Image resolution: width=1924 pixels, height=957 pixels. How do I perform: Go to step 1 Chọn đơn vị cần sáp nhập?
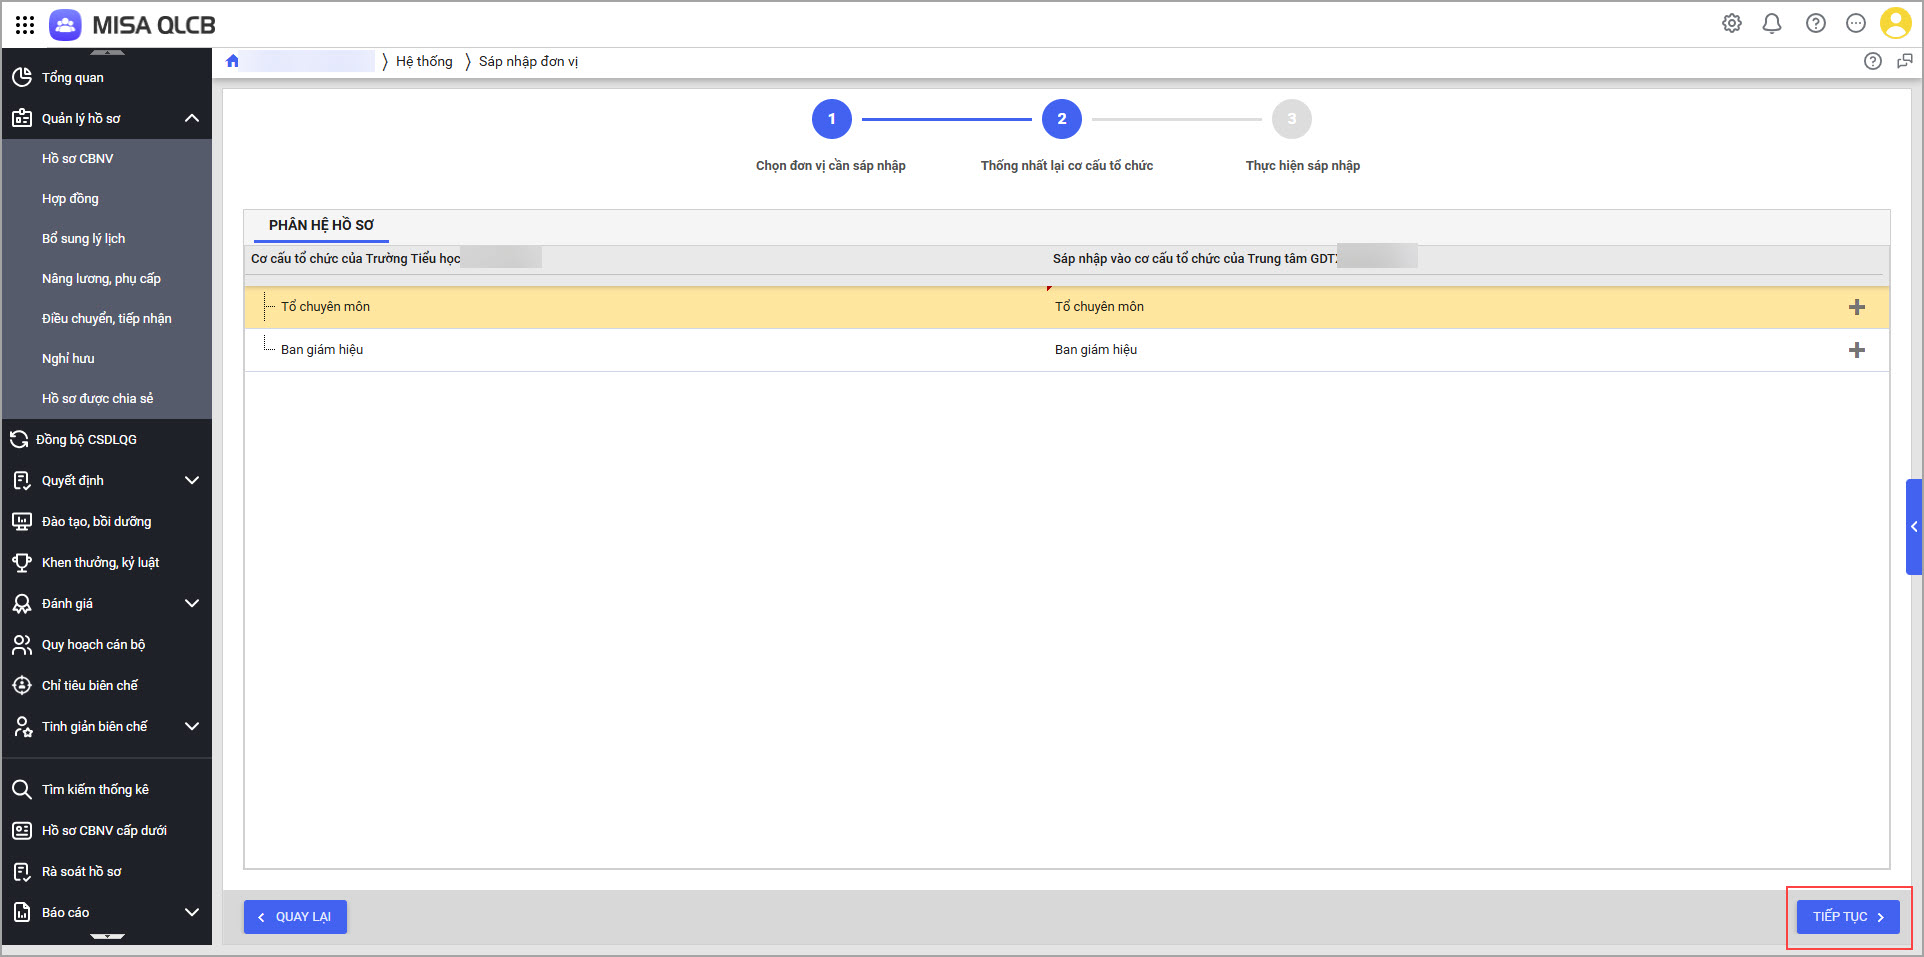[x=832, y=119]
